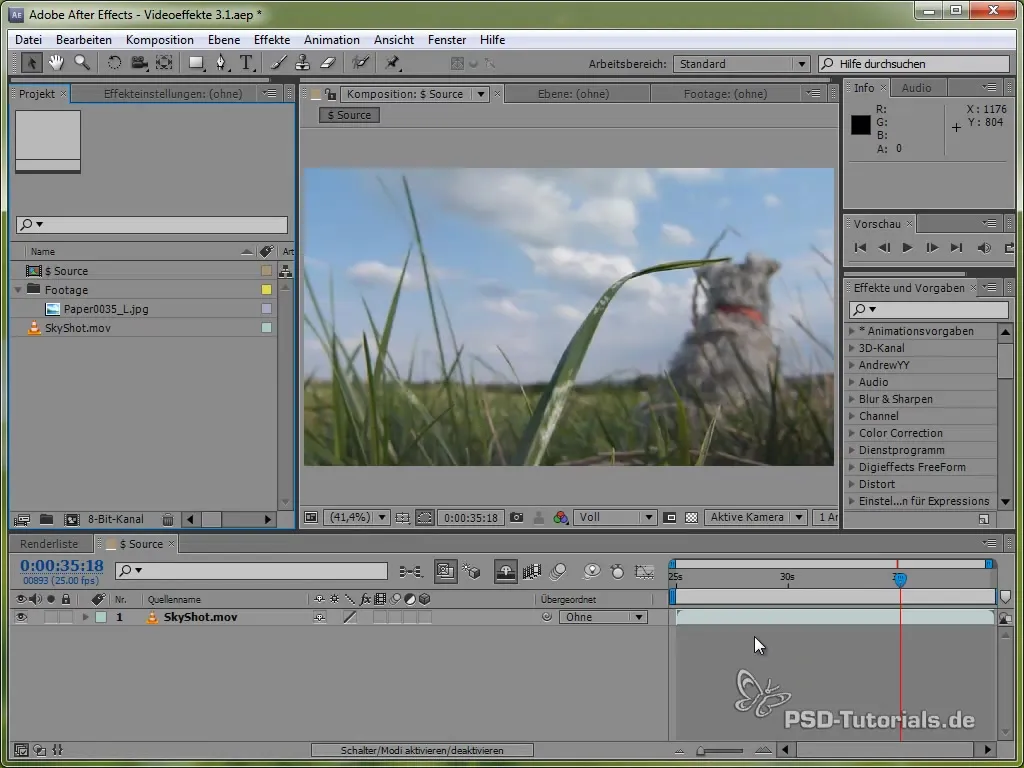Screen dimensions: 1024x768
Task: Take a snapshot with the camera icon
Action: coord(517,517)
